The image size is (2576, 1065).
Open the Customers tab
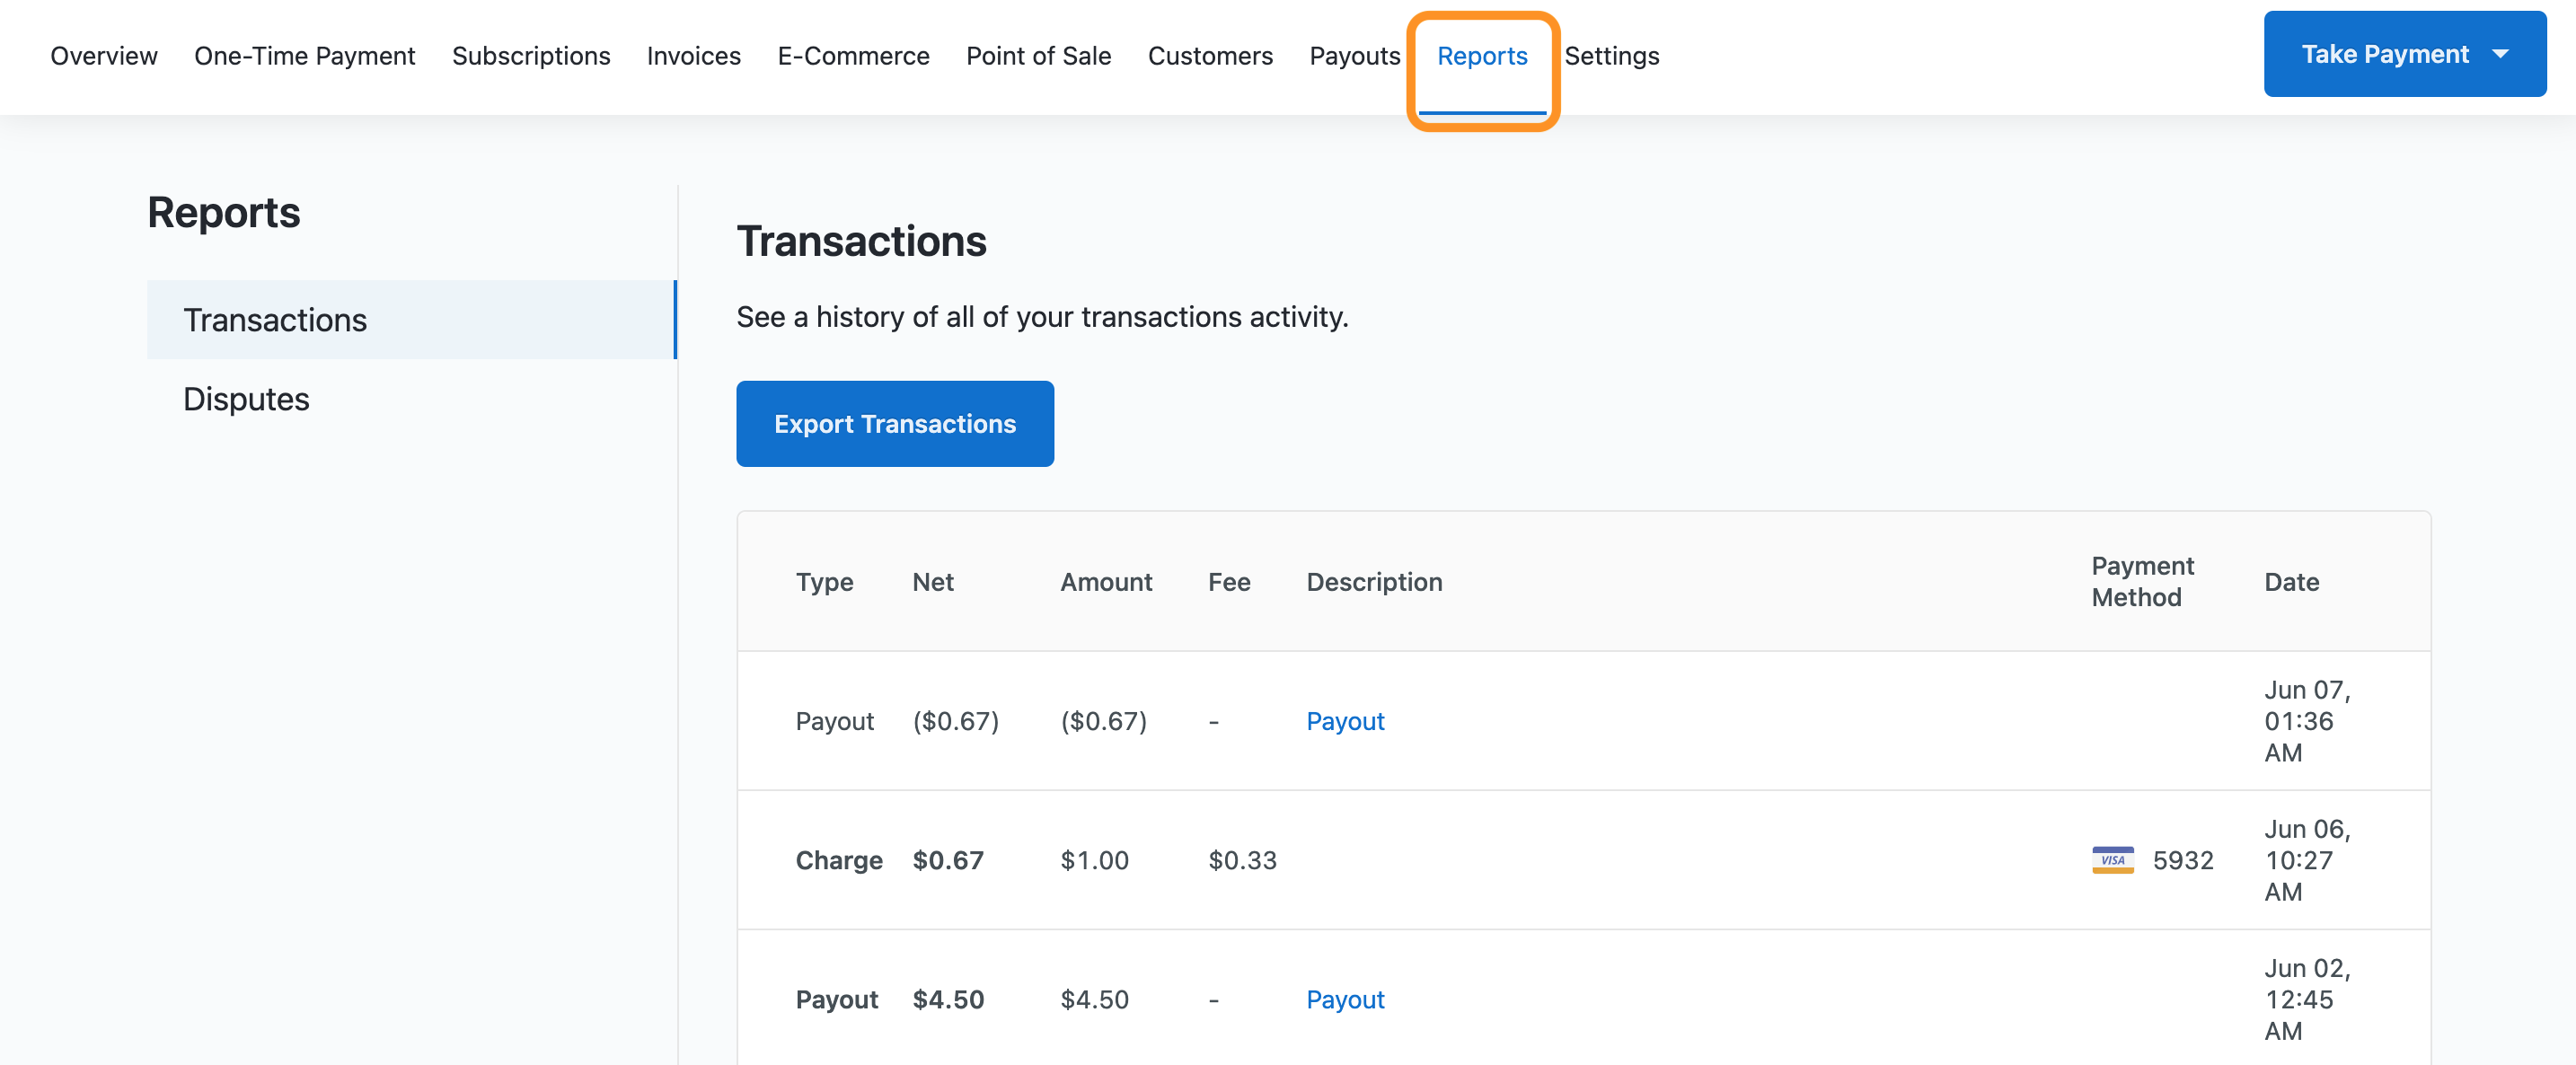coord(1210,56)
